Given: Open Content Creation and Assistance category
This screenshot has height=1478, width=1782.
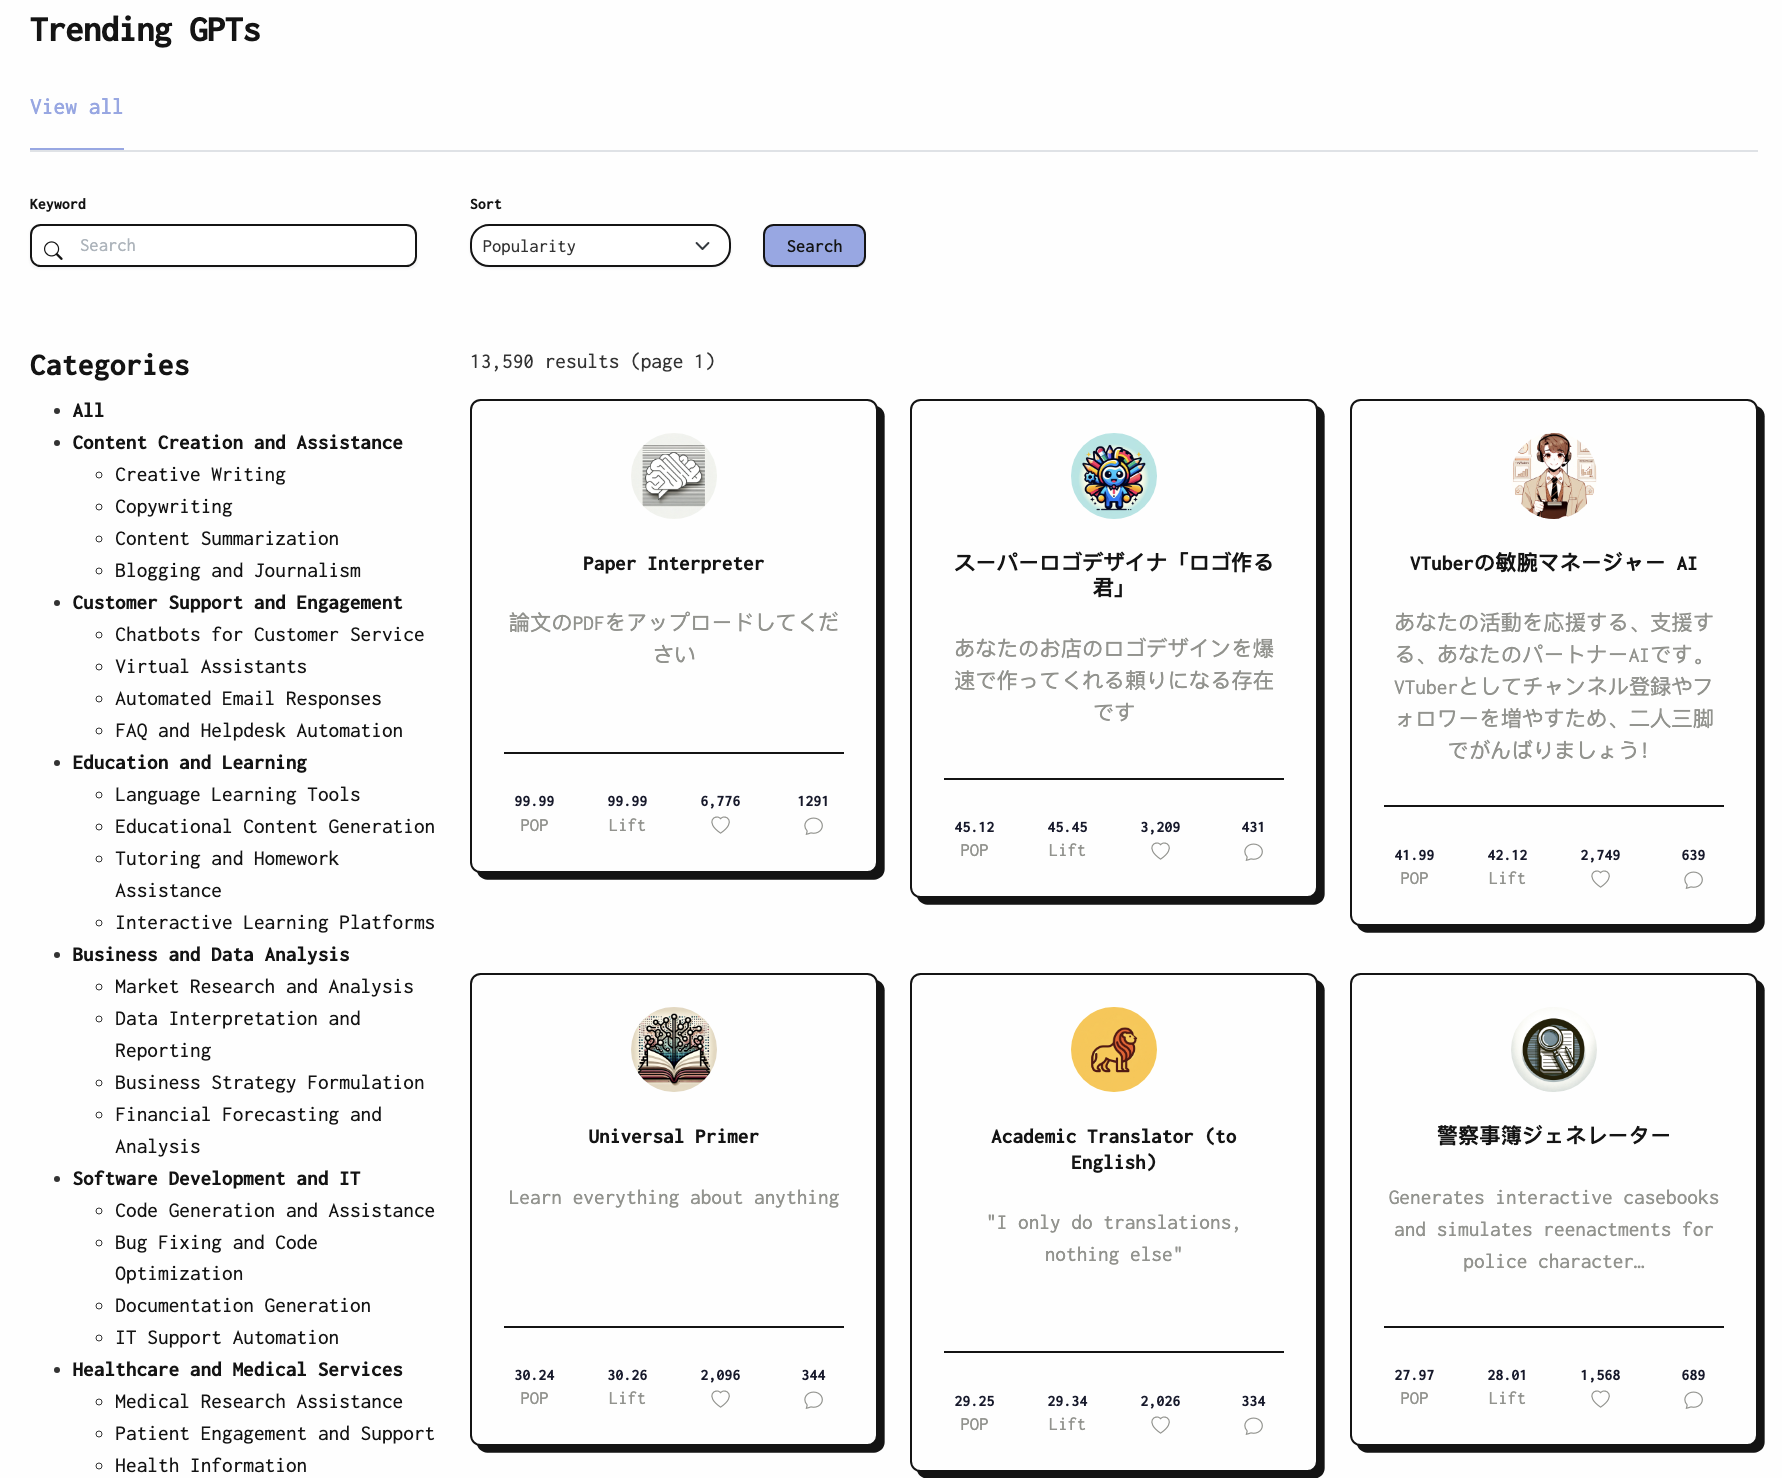Looking at the screenshot, I should [237, 442].
